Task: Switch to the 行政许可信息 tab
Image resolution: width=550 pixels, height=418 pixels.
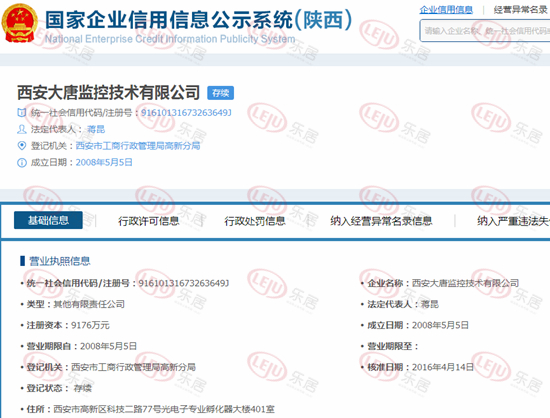Action: click(x=149, y=221)
